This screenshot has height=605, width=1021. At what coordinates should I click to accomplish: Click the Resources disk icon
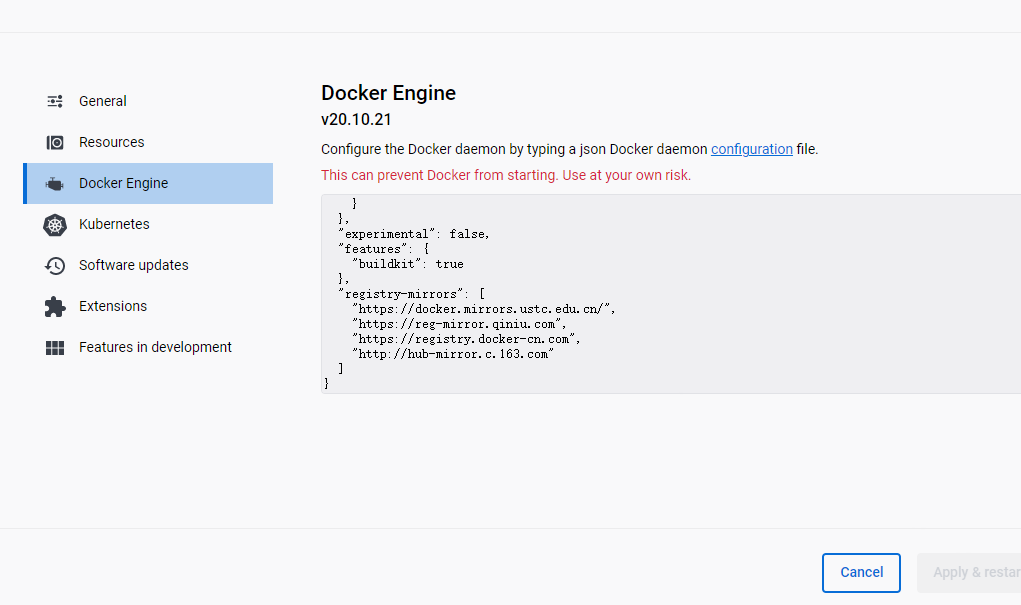(x=55, y=142)
